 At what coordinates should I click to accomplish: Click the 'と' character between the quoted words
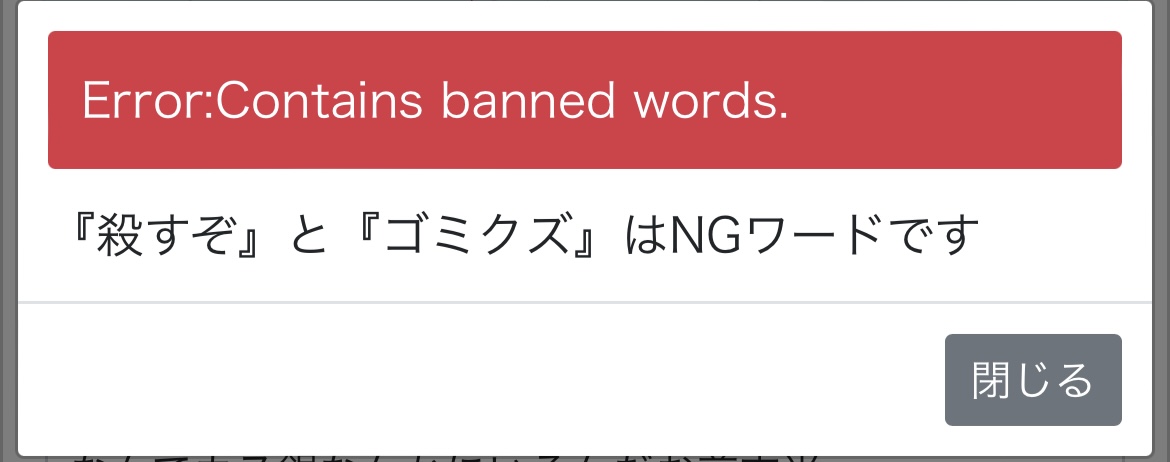tap(309, 237)
